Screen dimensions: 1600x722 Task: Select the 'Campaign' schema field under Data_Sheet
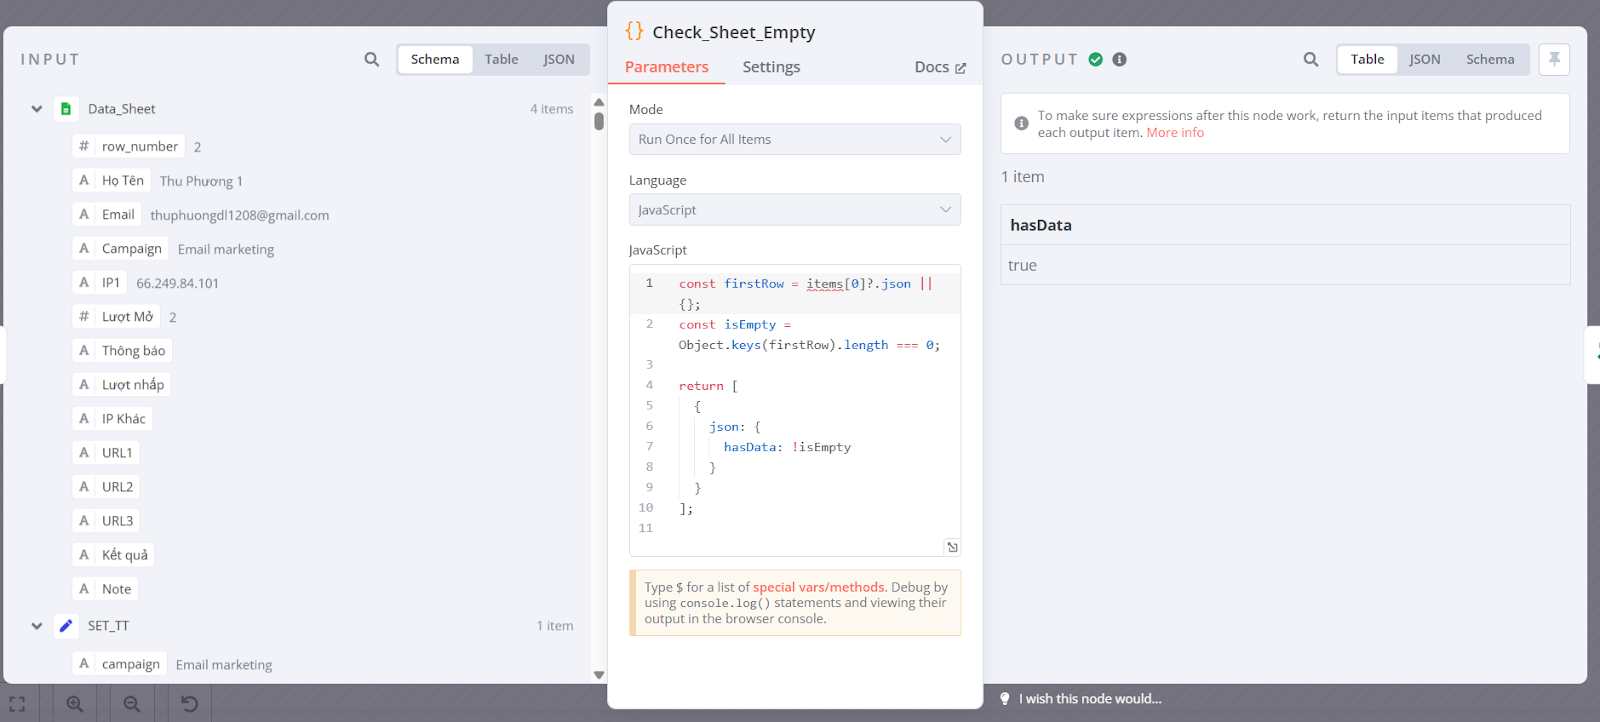[120, 248]
